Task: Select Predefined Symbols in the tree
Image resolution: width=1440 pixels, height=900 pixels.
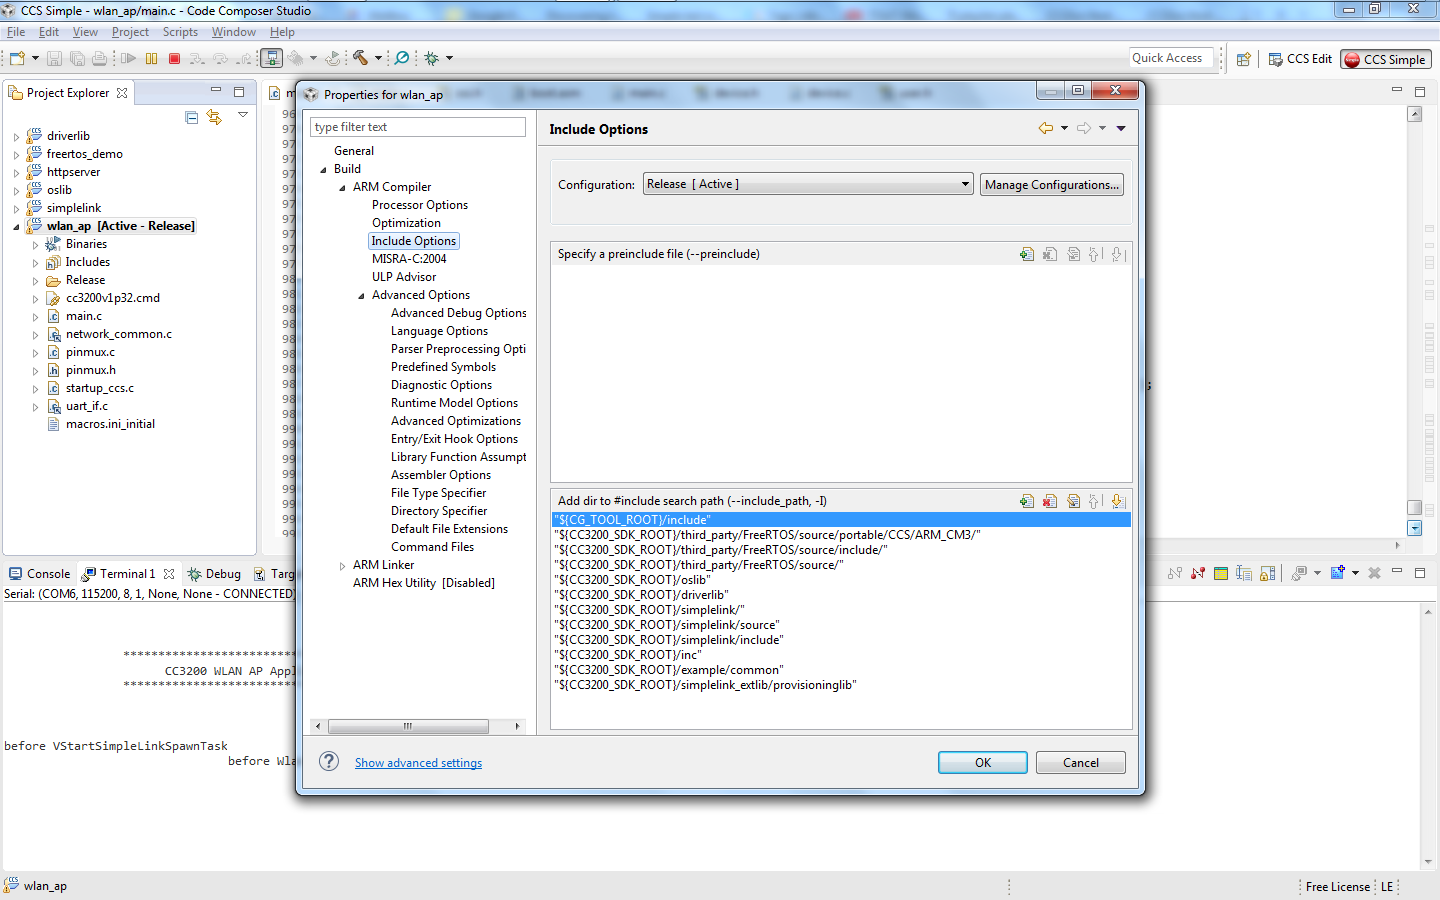Action: (x=443, y=367)
